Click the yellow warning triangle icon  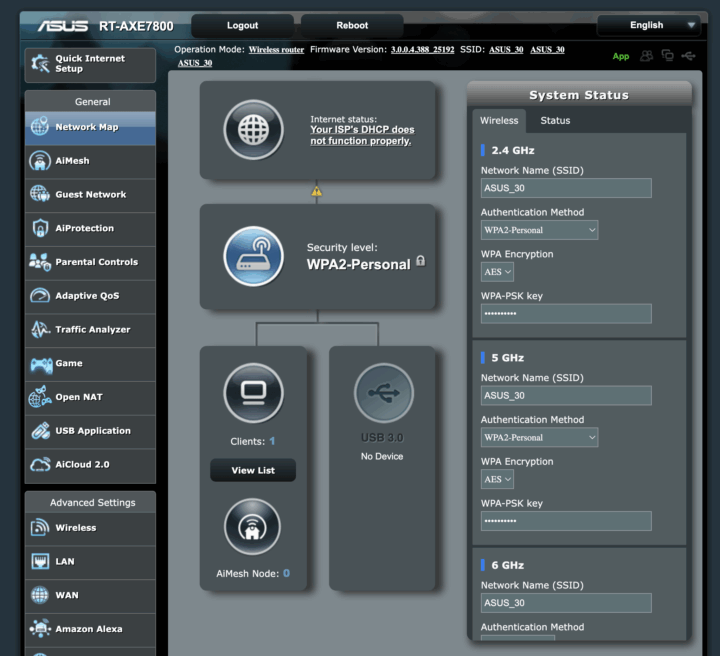pyautogui.click(x=316, y=191)
